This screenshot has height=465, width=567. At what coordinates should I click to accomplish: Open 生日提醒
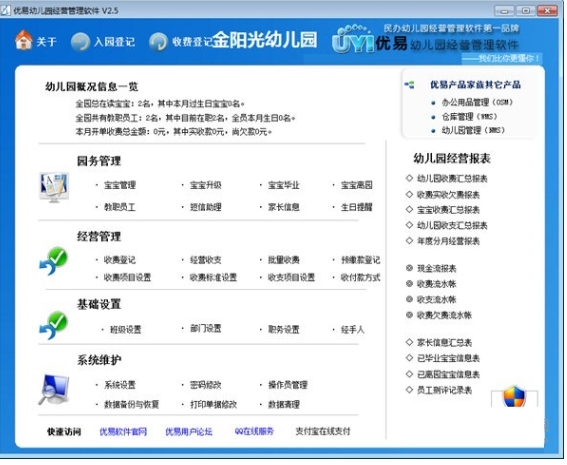point(357,207)
